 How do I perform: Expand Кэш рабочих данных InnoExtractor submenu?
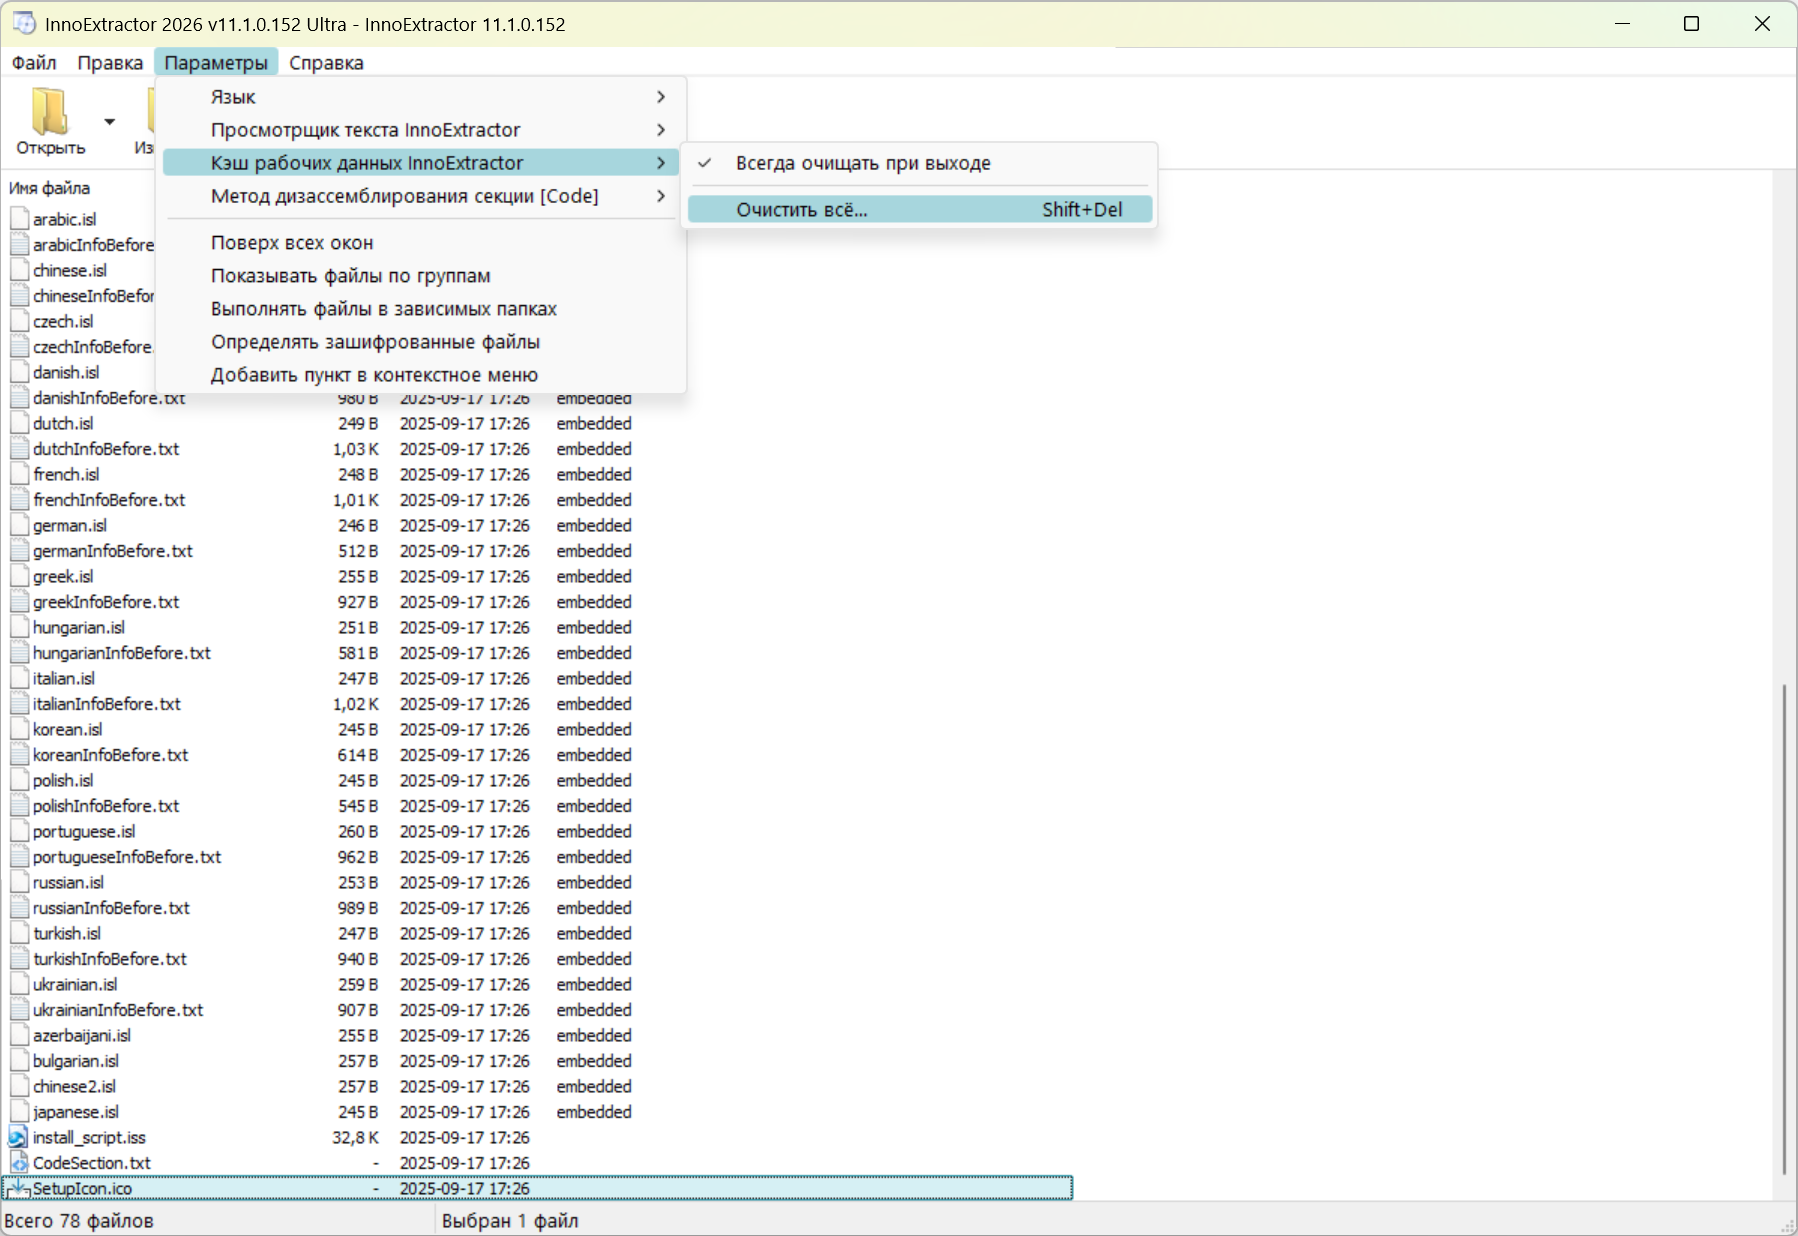421,163
